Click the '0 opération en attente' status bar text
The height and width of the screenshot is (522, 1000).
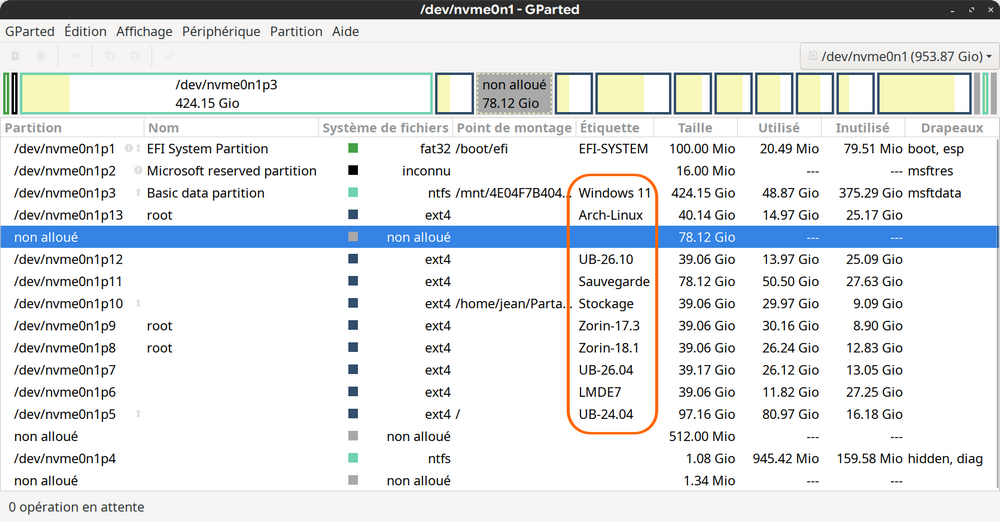77,507
